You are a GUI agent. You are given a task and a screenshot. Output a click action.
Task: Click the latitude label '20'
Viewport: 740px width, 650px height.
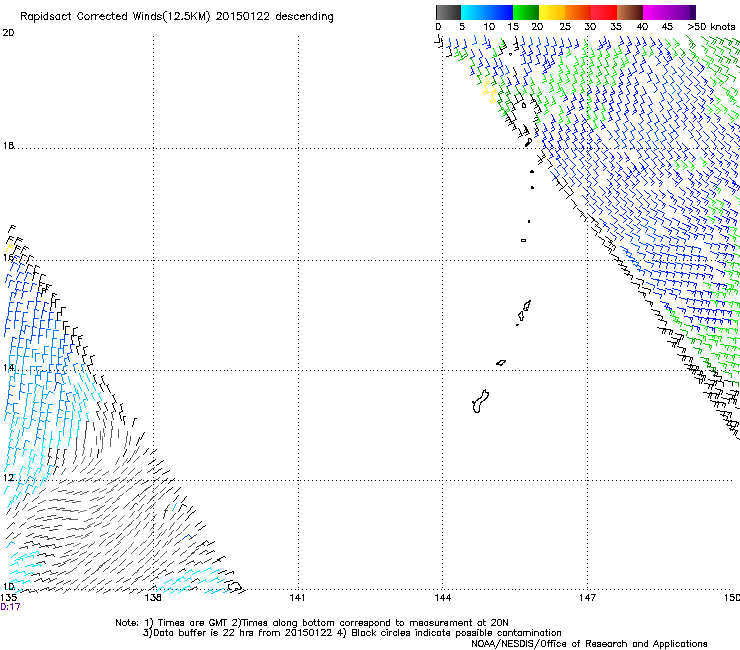[x=8, y=33]
